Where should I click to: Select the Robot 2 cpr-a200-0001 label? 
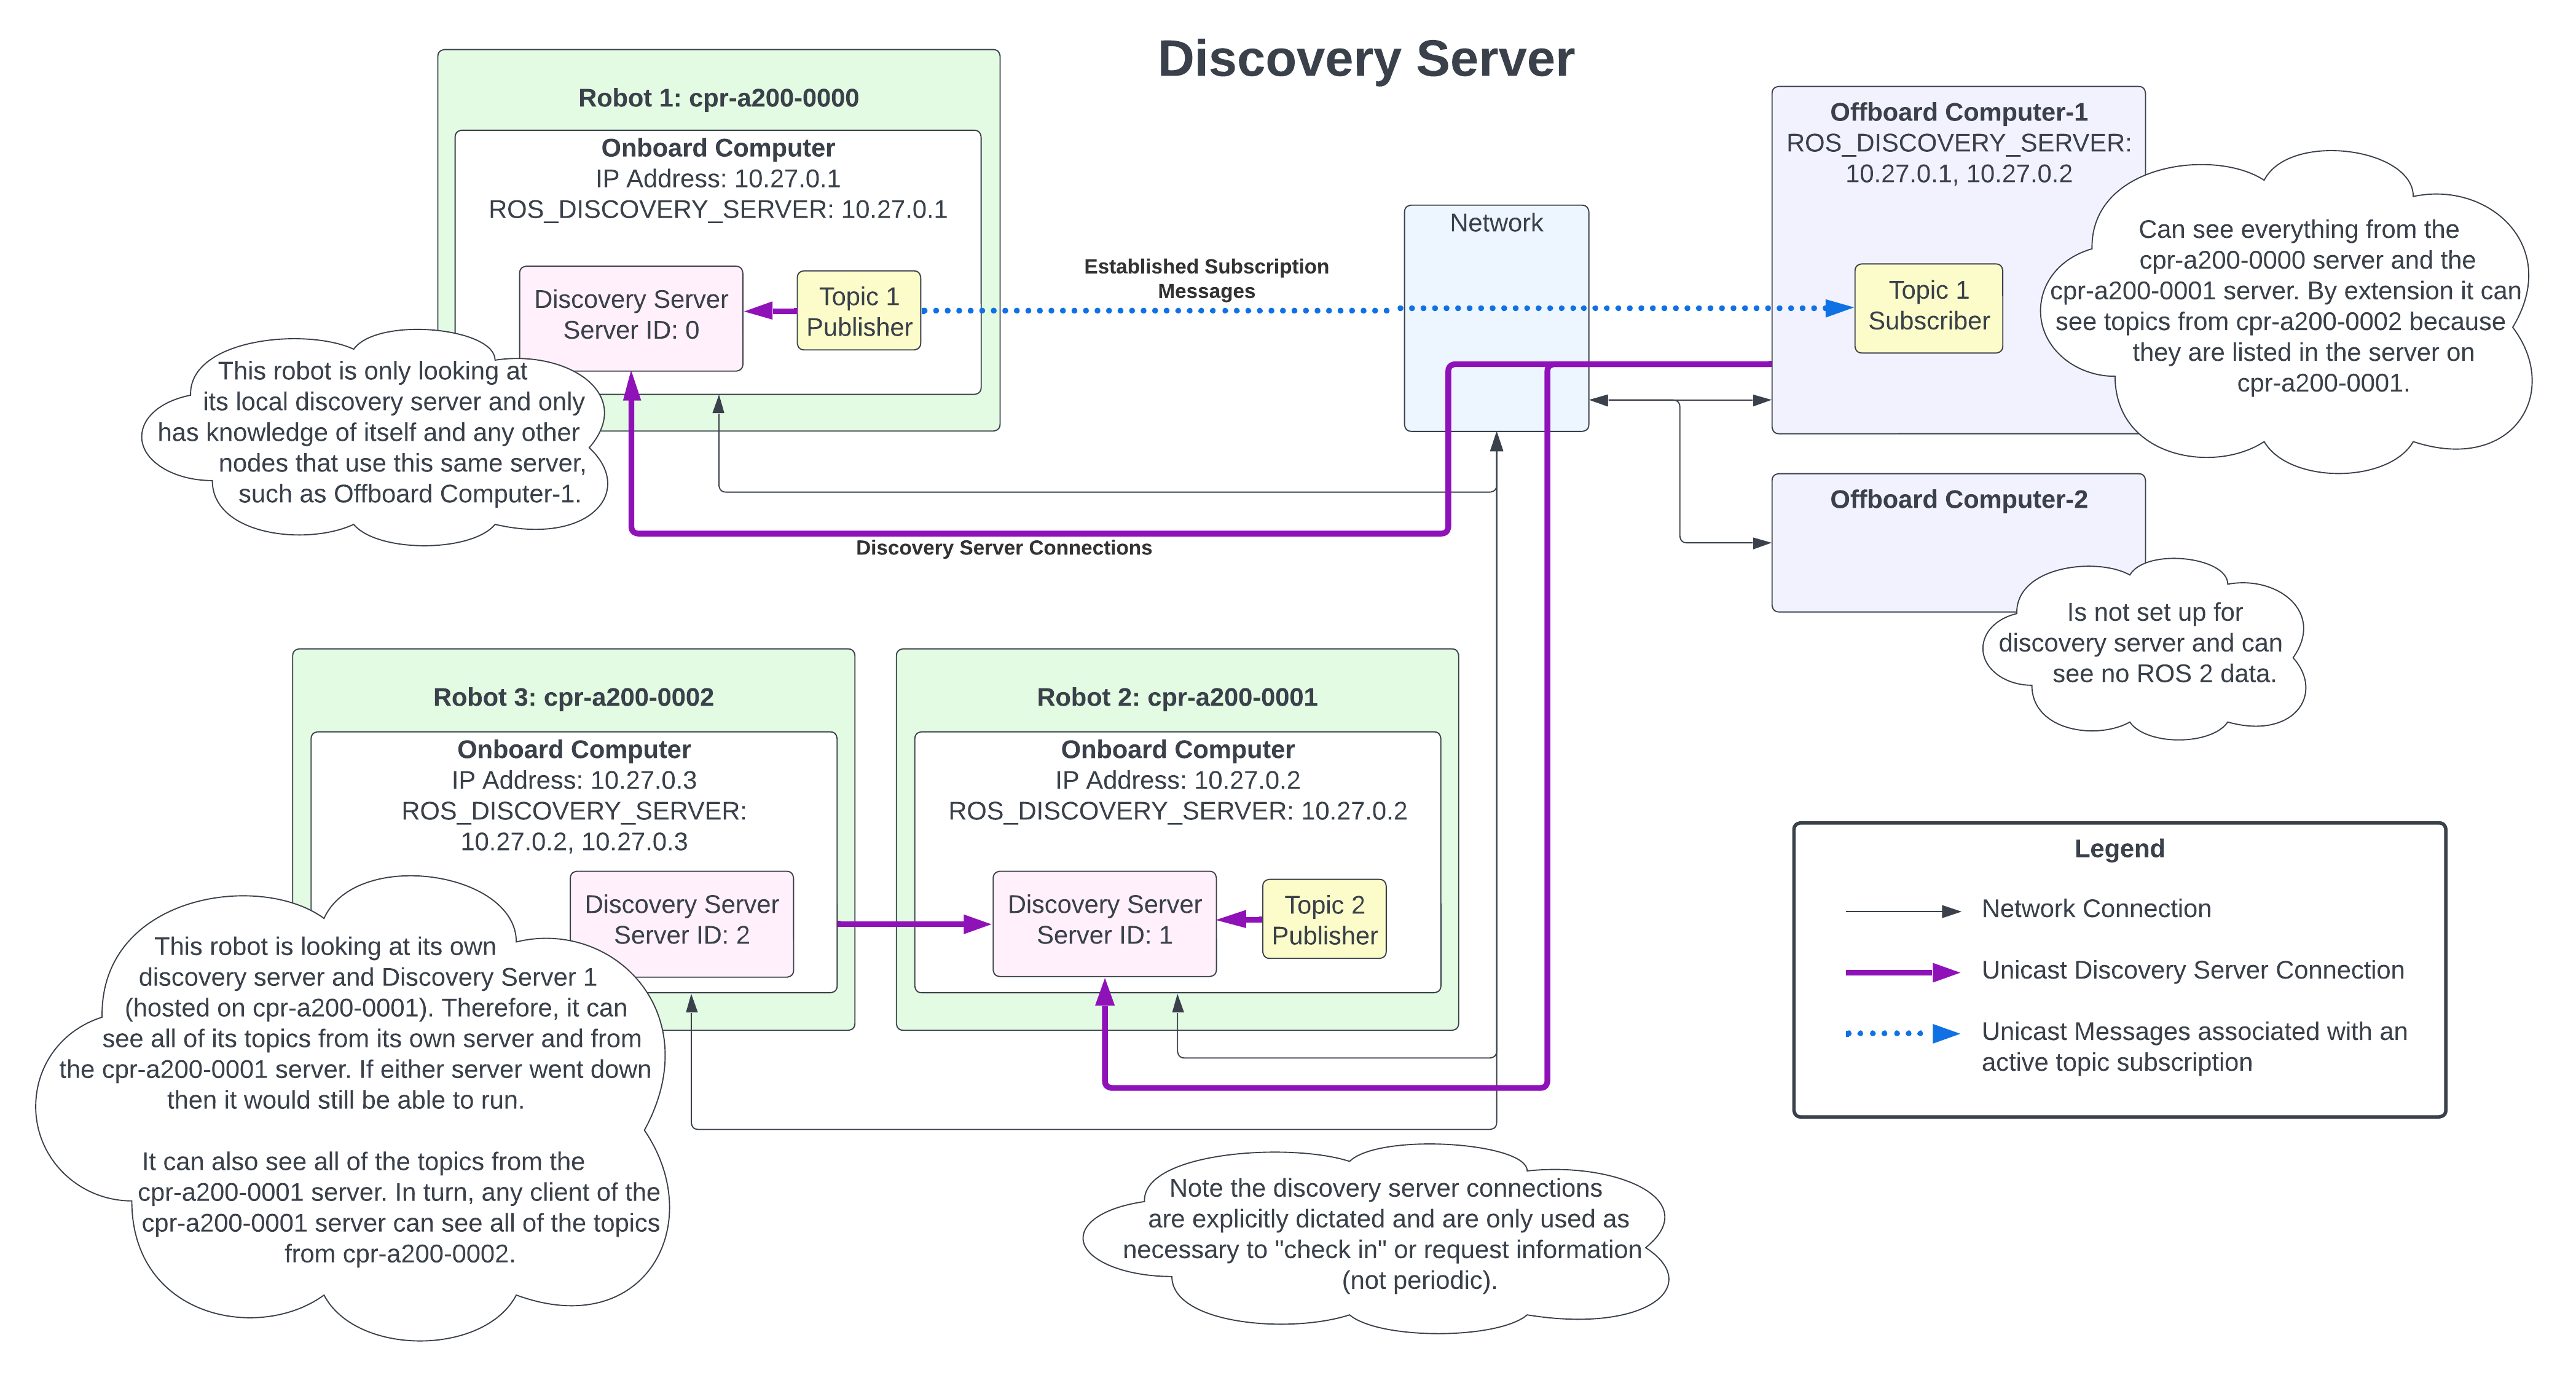(x=1176, y=697)
